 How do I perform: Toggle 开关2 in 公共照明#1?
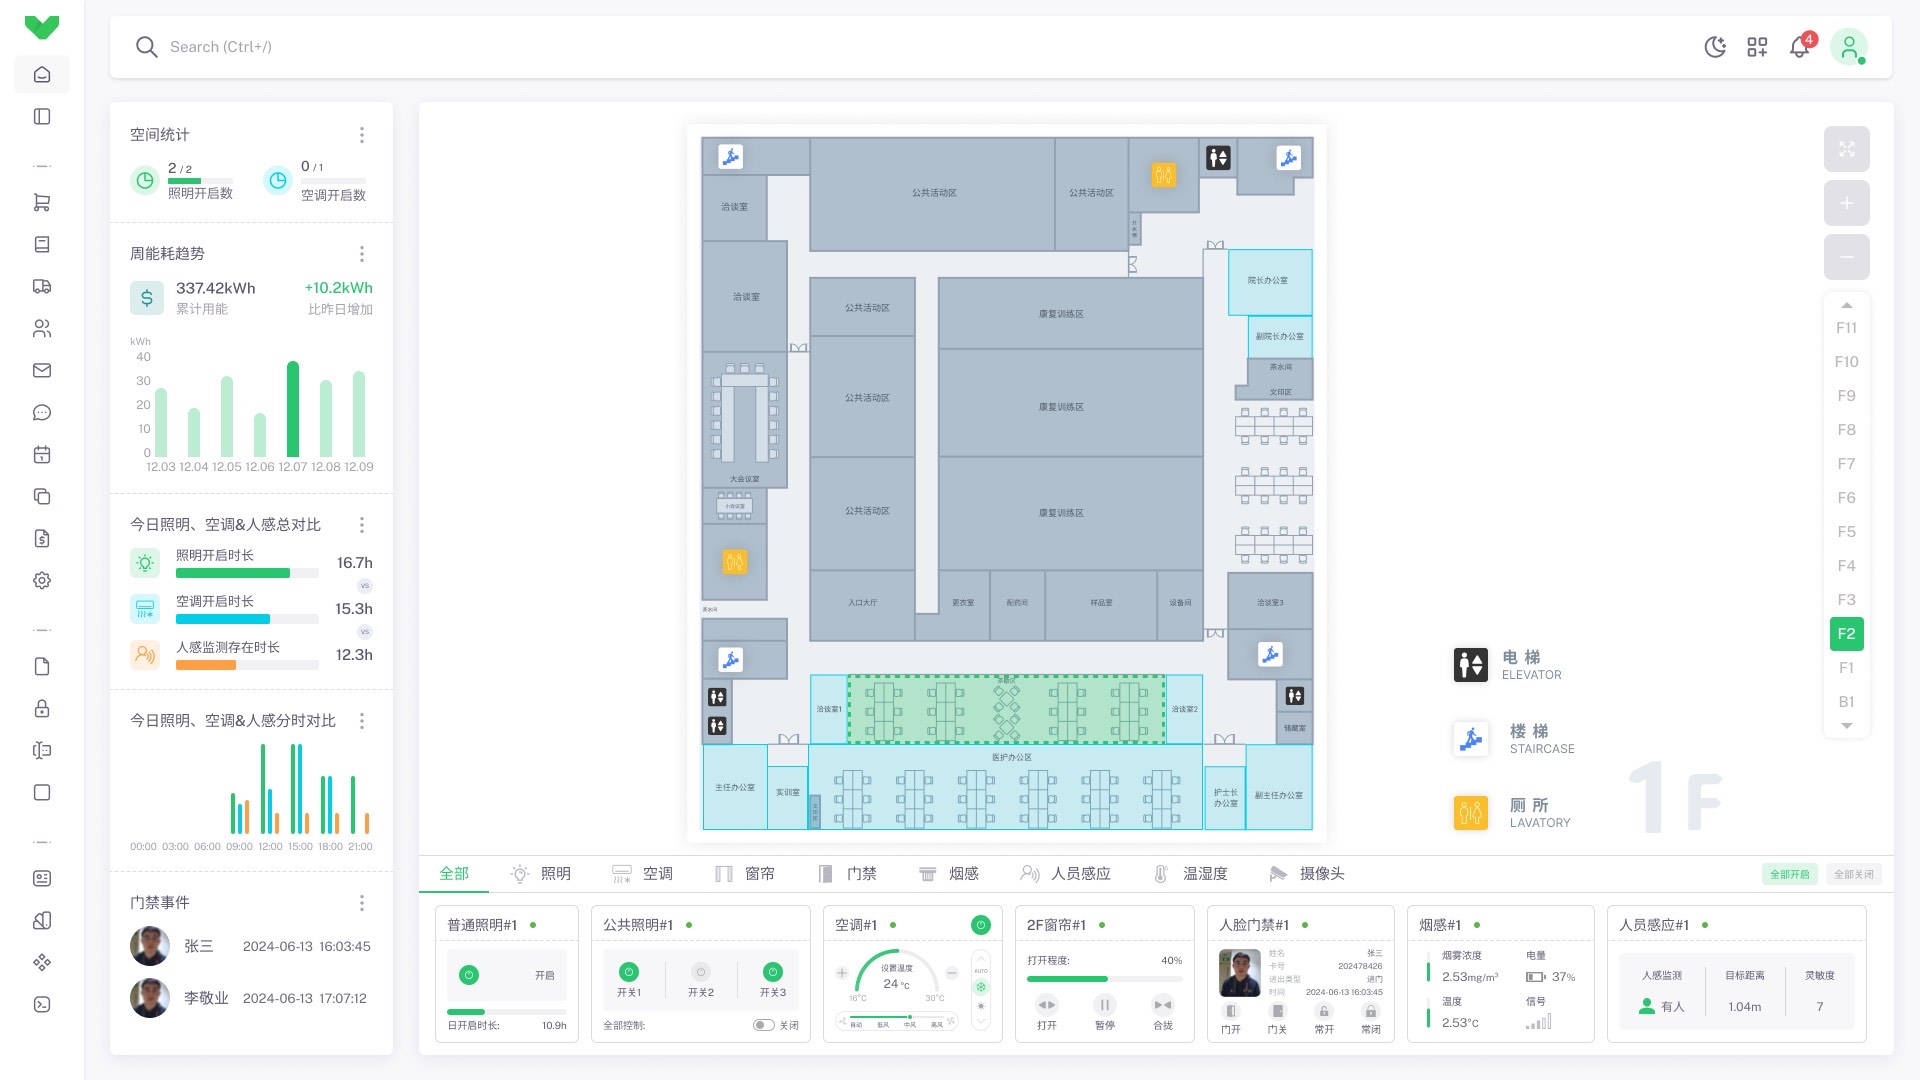click(701, 972)
